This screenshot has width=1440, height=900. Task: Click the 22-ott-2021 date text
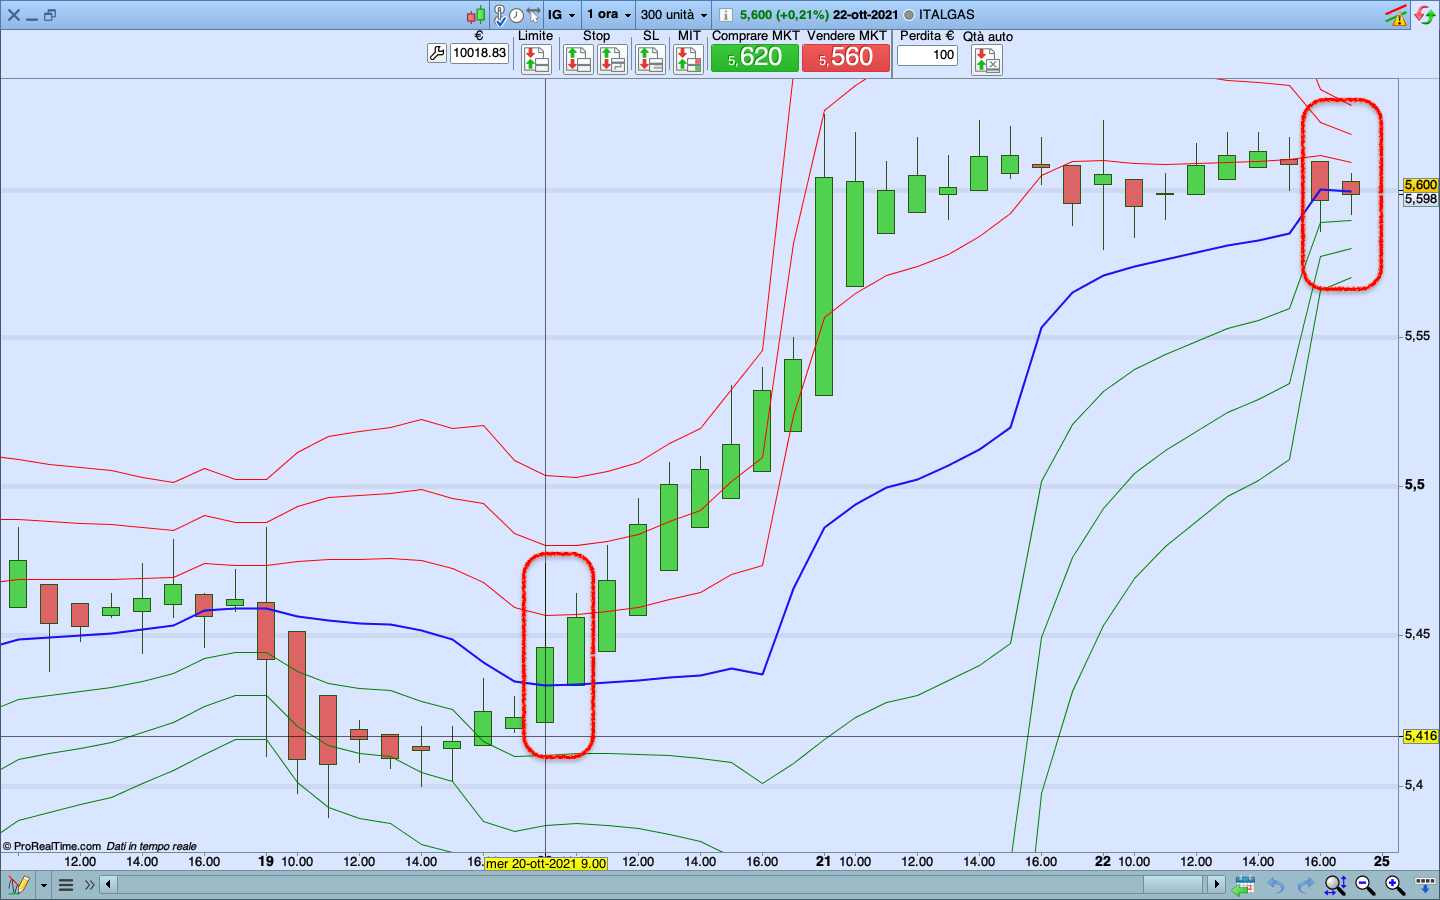865,15
